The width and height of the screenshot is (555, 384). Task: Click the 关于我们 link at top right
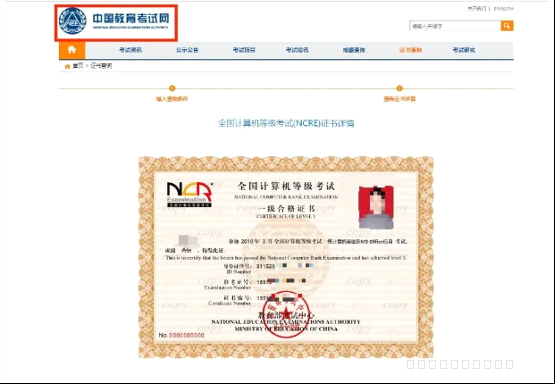pos(477,8)
